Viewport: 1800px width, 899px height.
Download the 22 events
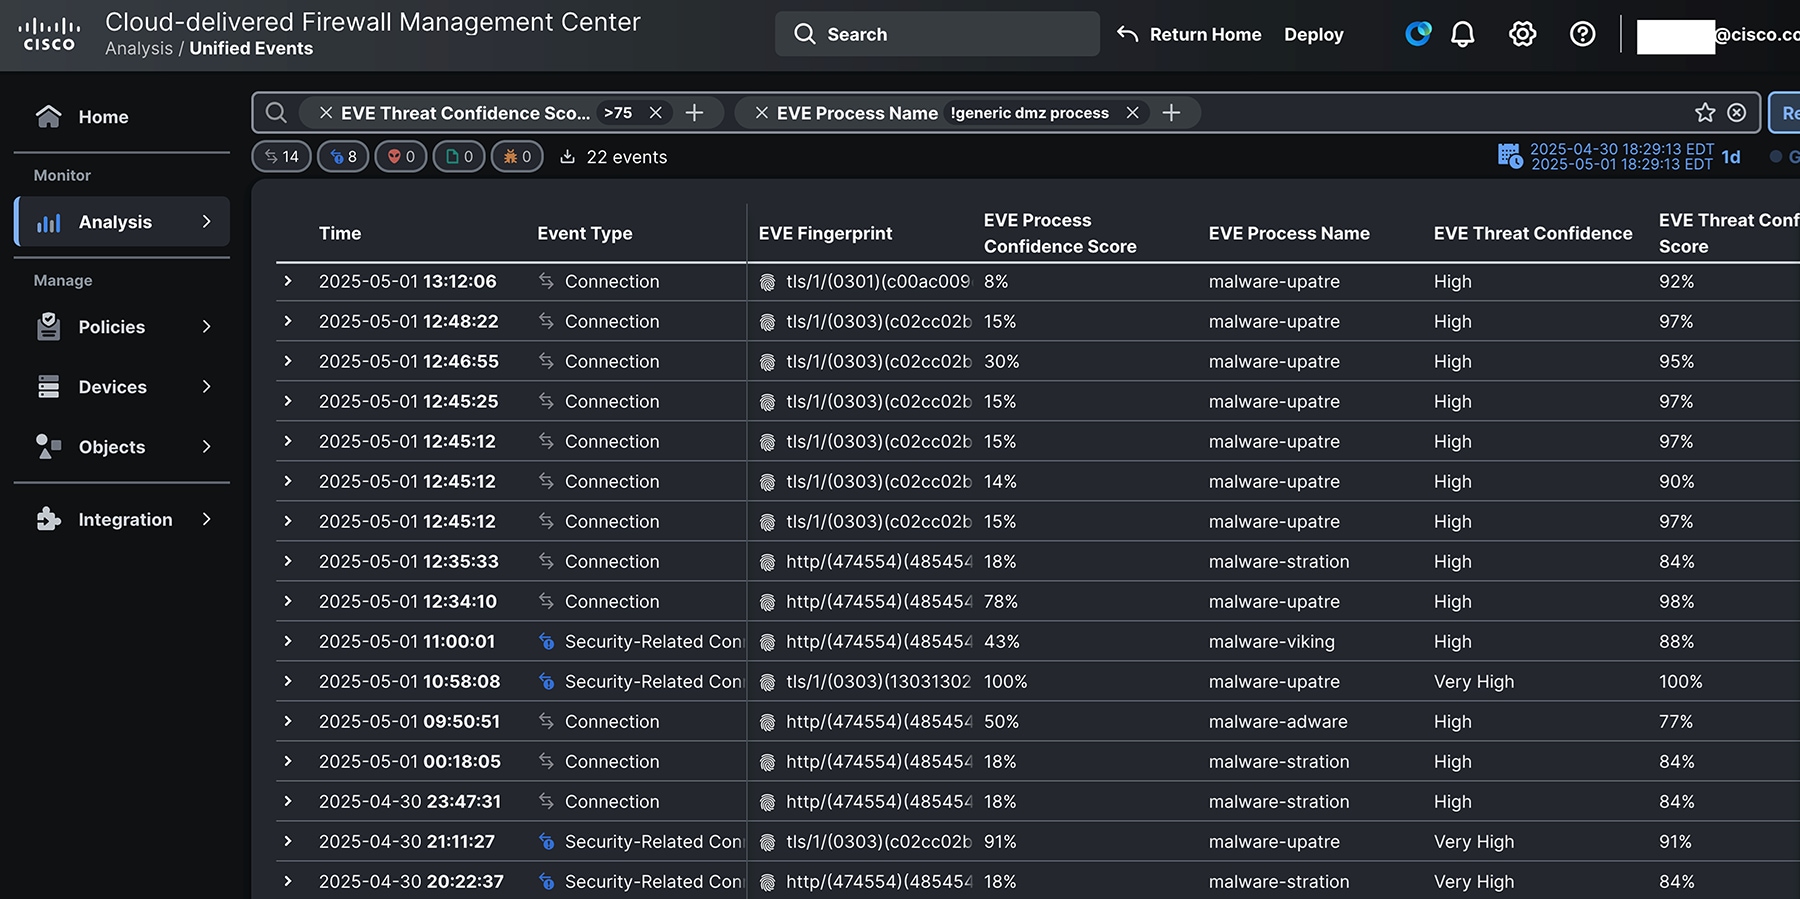(567, 157)
